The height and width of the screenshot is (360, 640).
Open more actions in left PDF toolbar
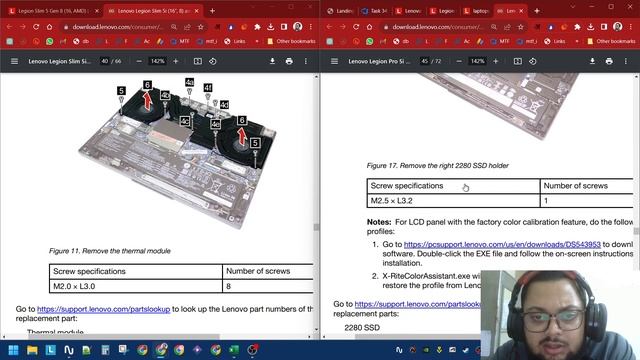coord(306,61)
